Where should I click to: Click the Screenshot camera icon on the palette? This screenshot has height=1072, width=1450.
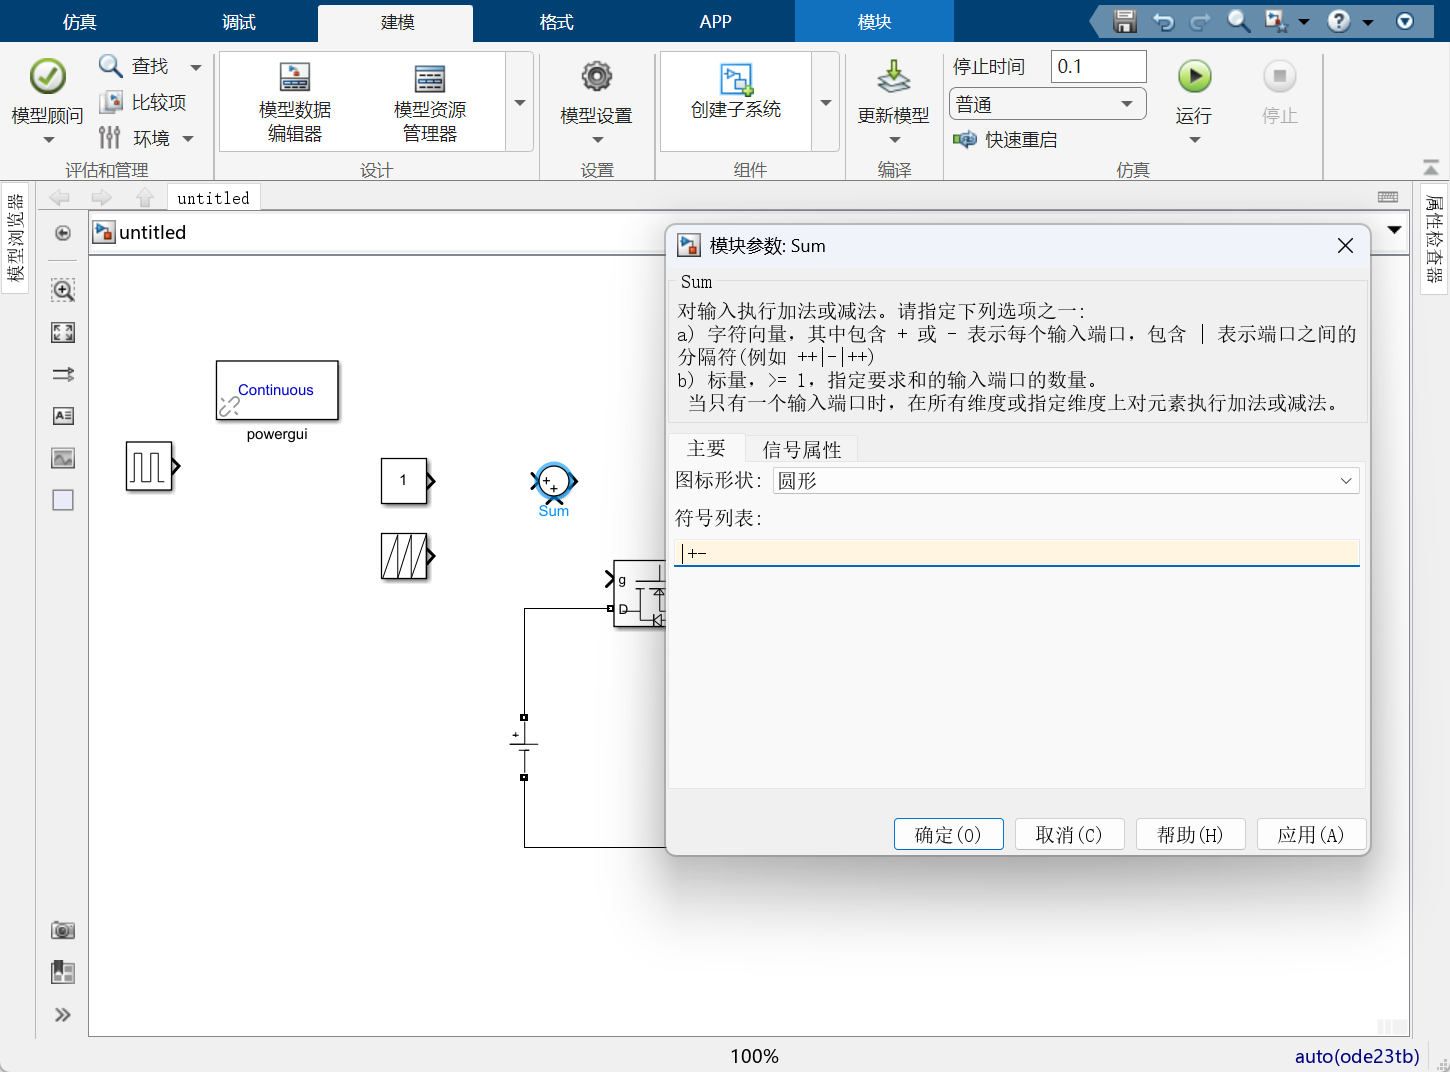(63, 930)
